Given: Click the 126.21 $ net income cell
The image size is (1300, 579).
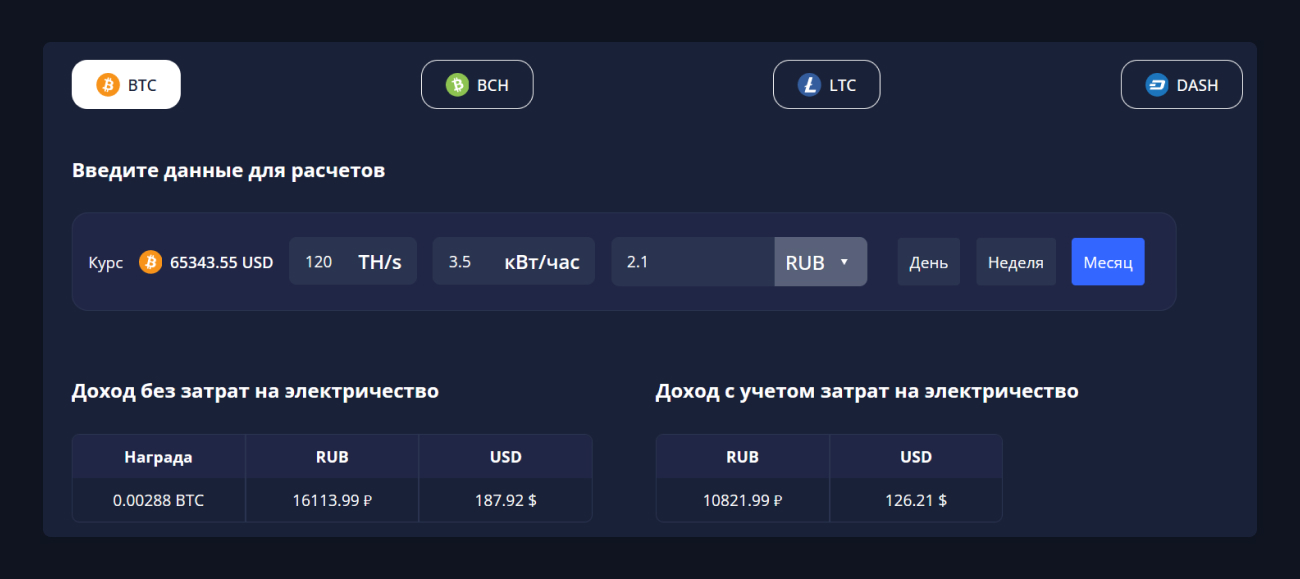Looking at the screenshot, I should (915, 500).
